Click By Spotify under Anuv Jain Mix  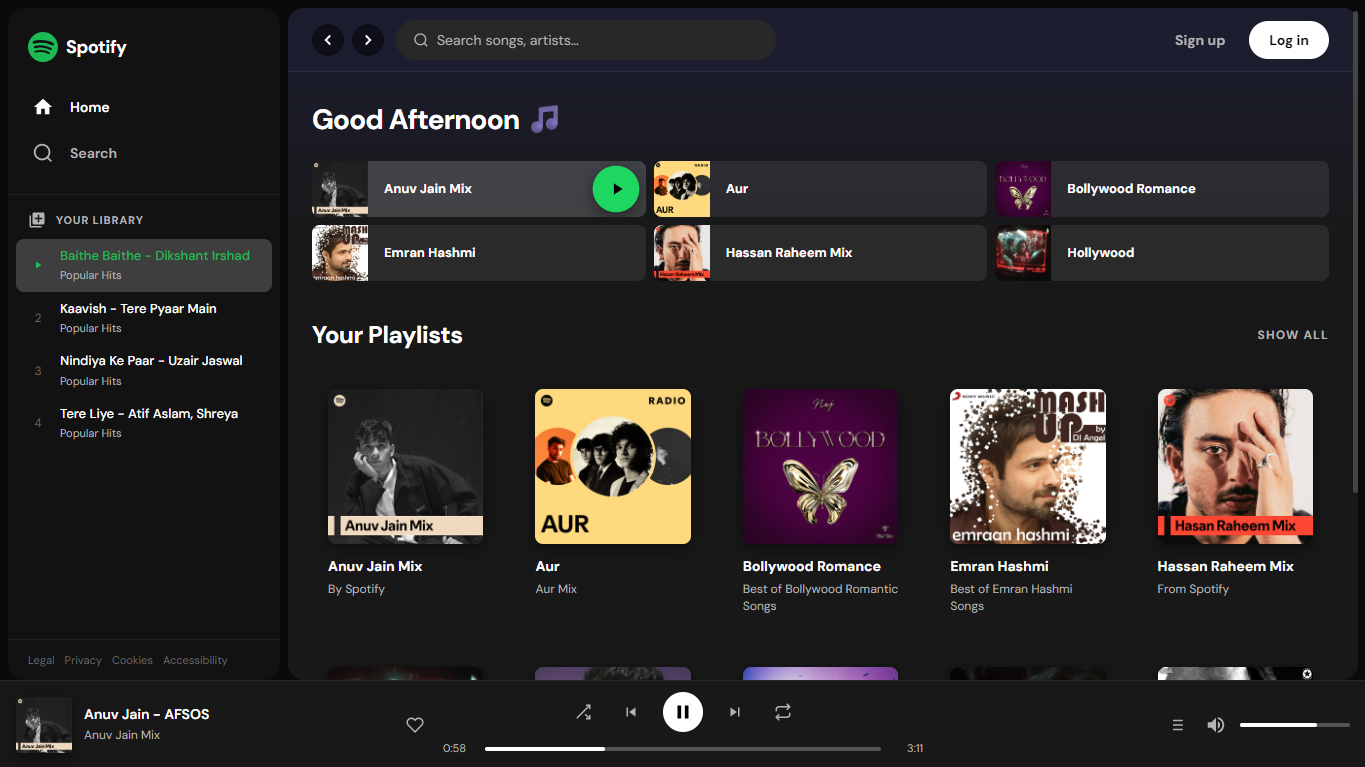click(x=356, y=589)
